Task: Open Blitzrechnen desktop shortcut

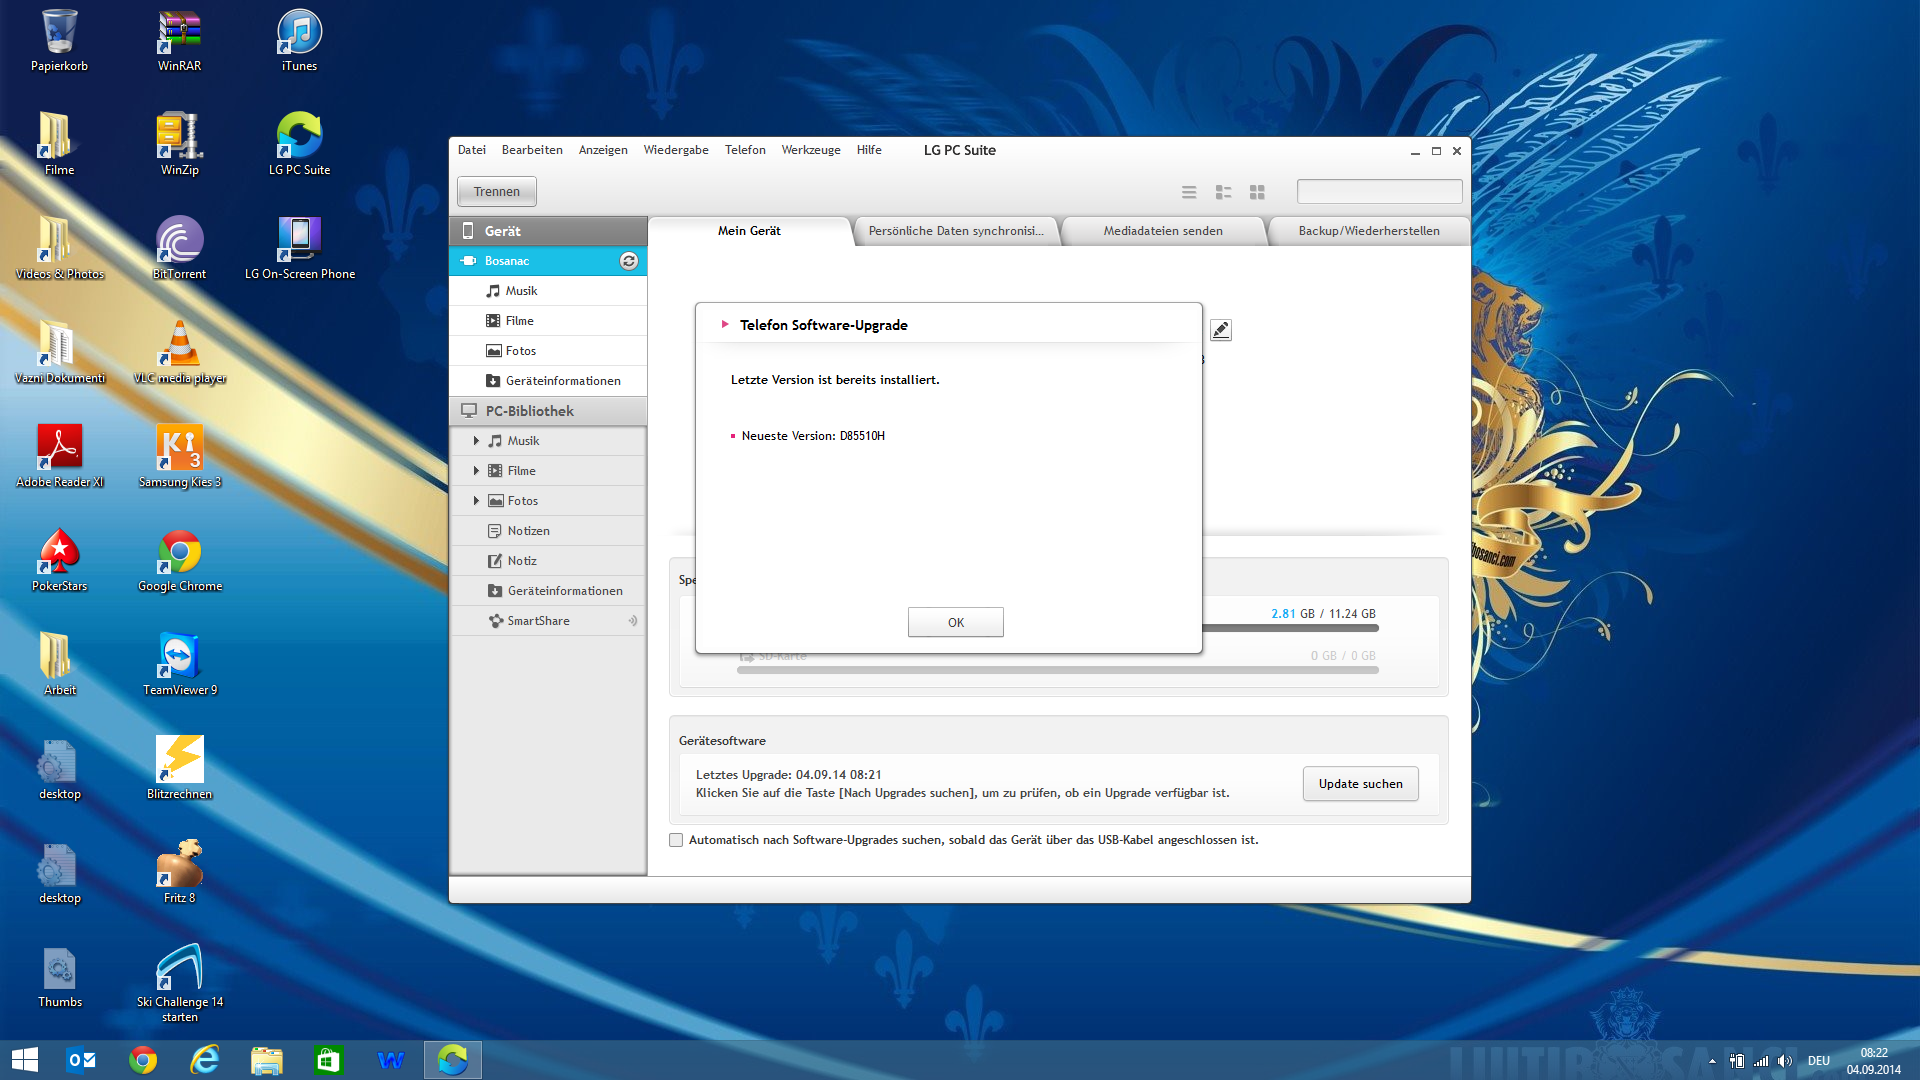Action: click(179, 769)
